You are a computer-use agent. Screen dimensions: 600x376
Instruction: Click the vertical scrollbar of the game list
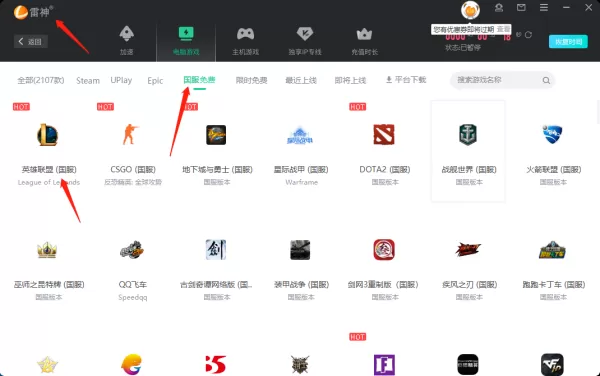[598, 112]
